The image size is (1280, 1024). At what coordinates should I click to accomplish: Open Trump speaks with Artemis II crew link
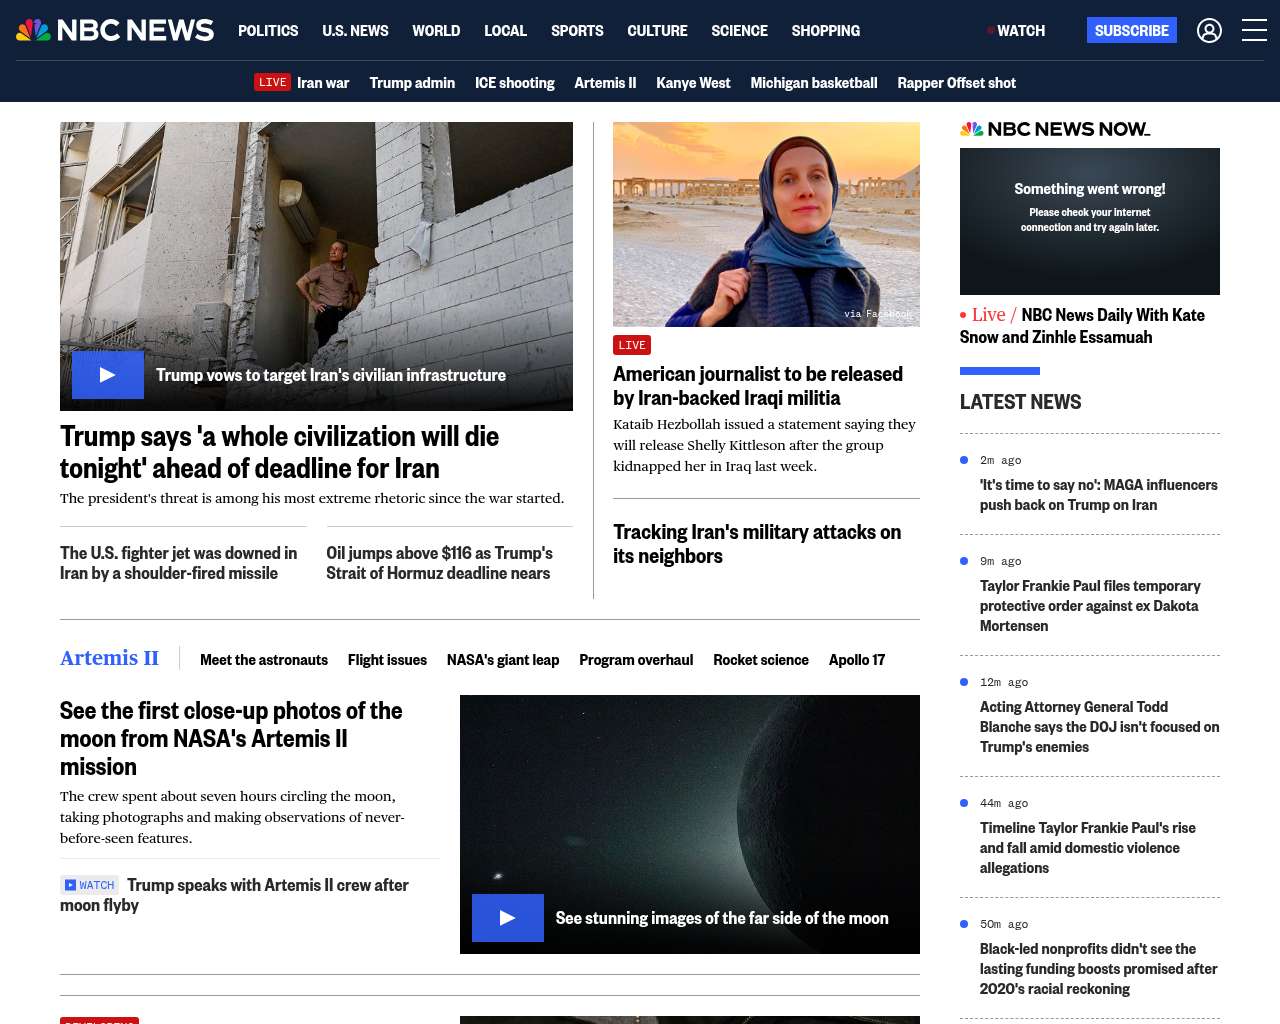234,895
